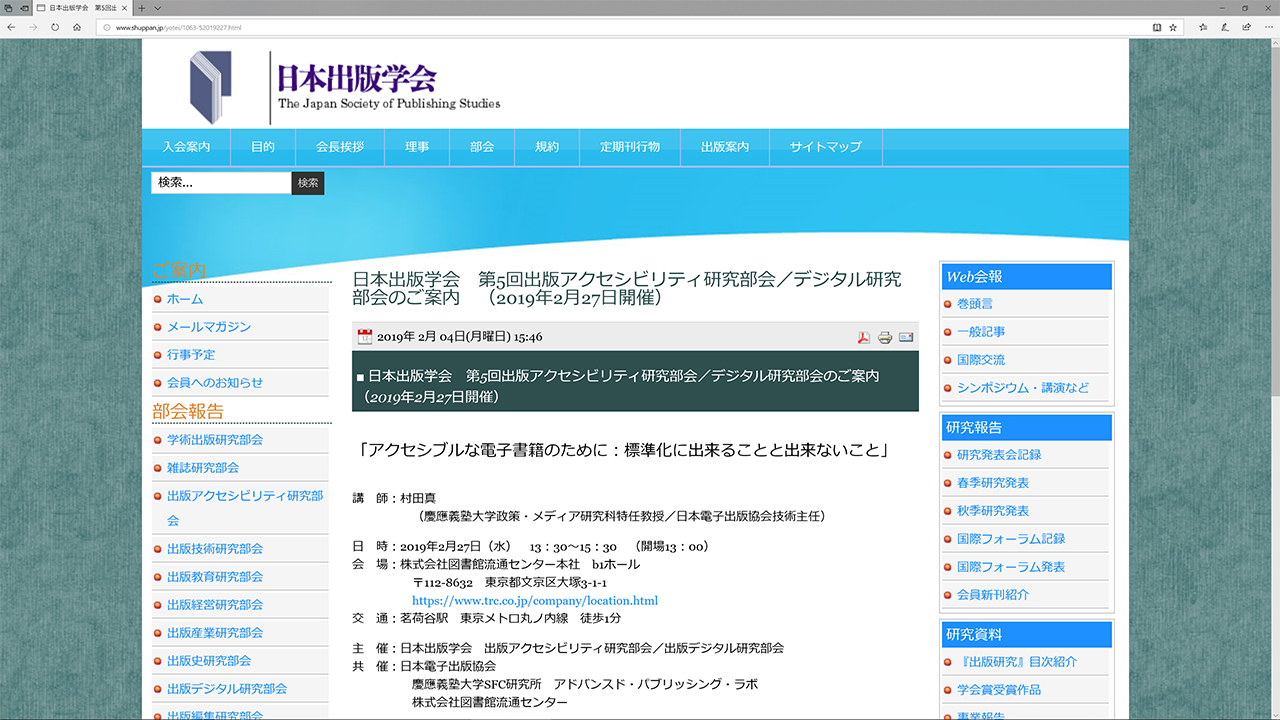Click the browser Back arrow
This screenshot has height=720, width=1280.
pos(11,27)
